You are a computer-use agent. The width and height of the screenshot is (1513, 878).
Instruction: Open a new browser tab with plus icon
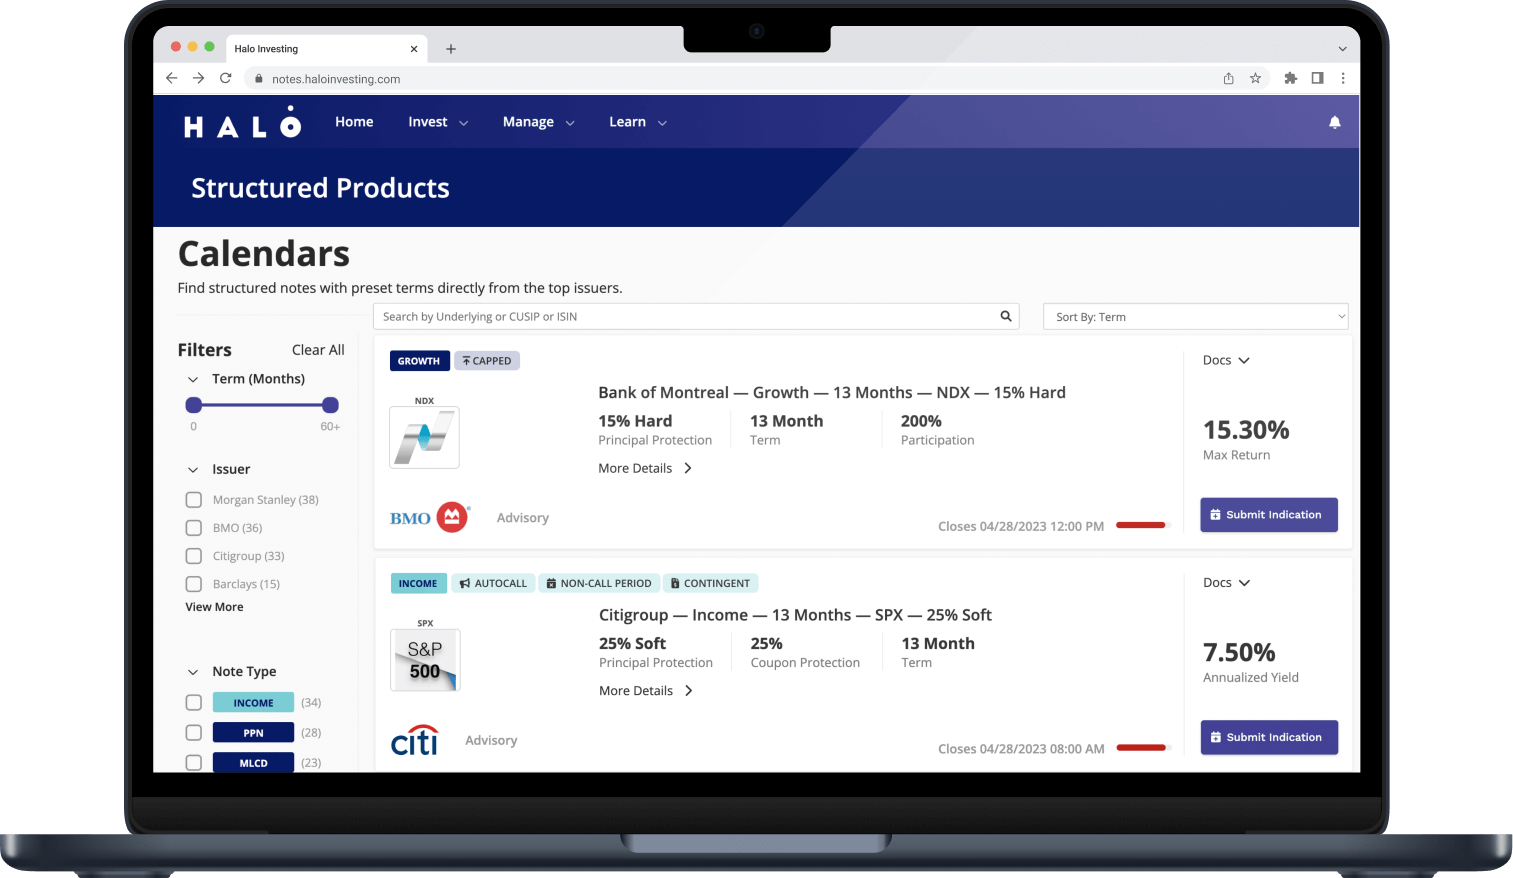click(451, 49)
